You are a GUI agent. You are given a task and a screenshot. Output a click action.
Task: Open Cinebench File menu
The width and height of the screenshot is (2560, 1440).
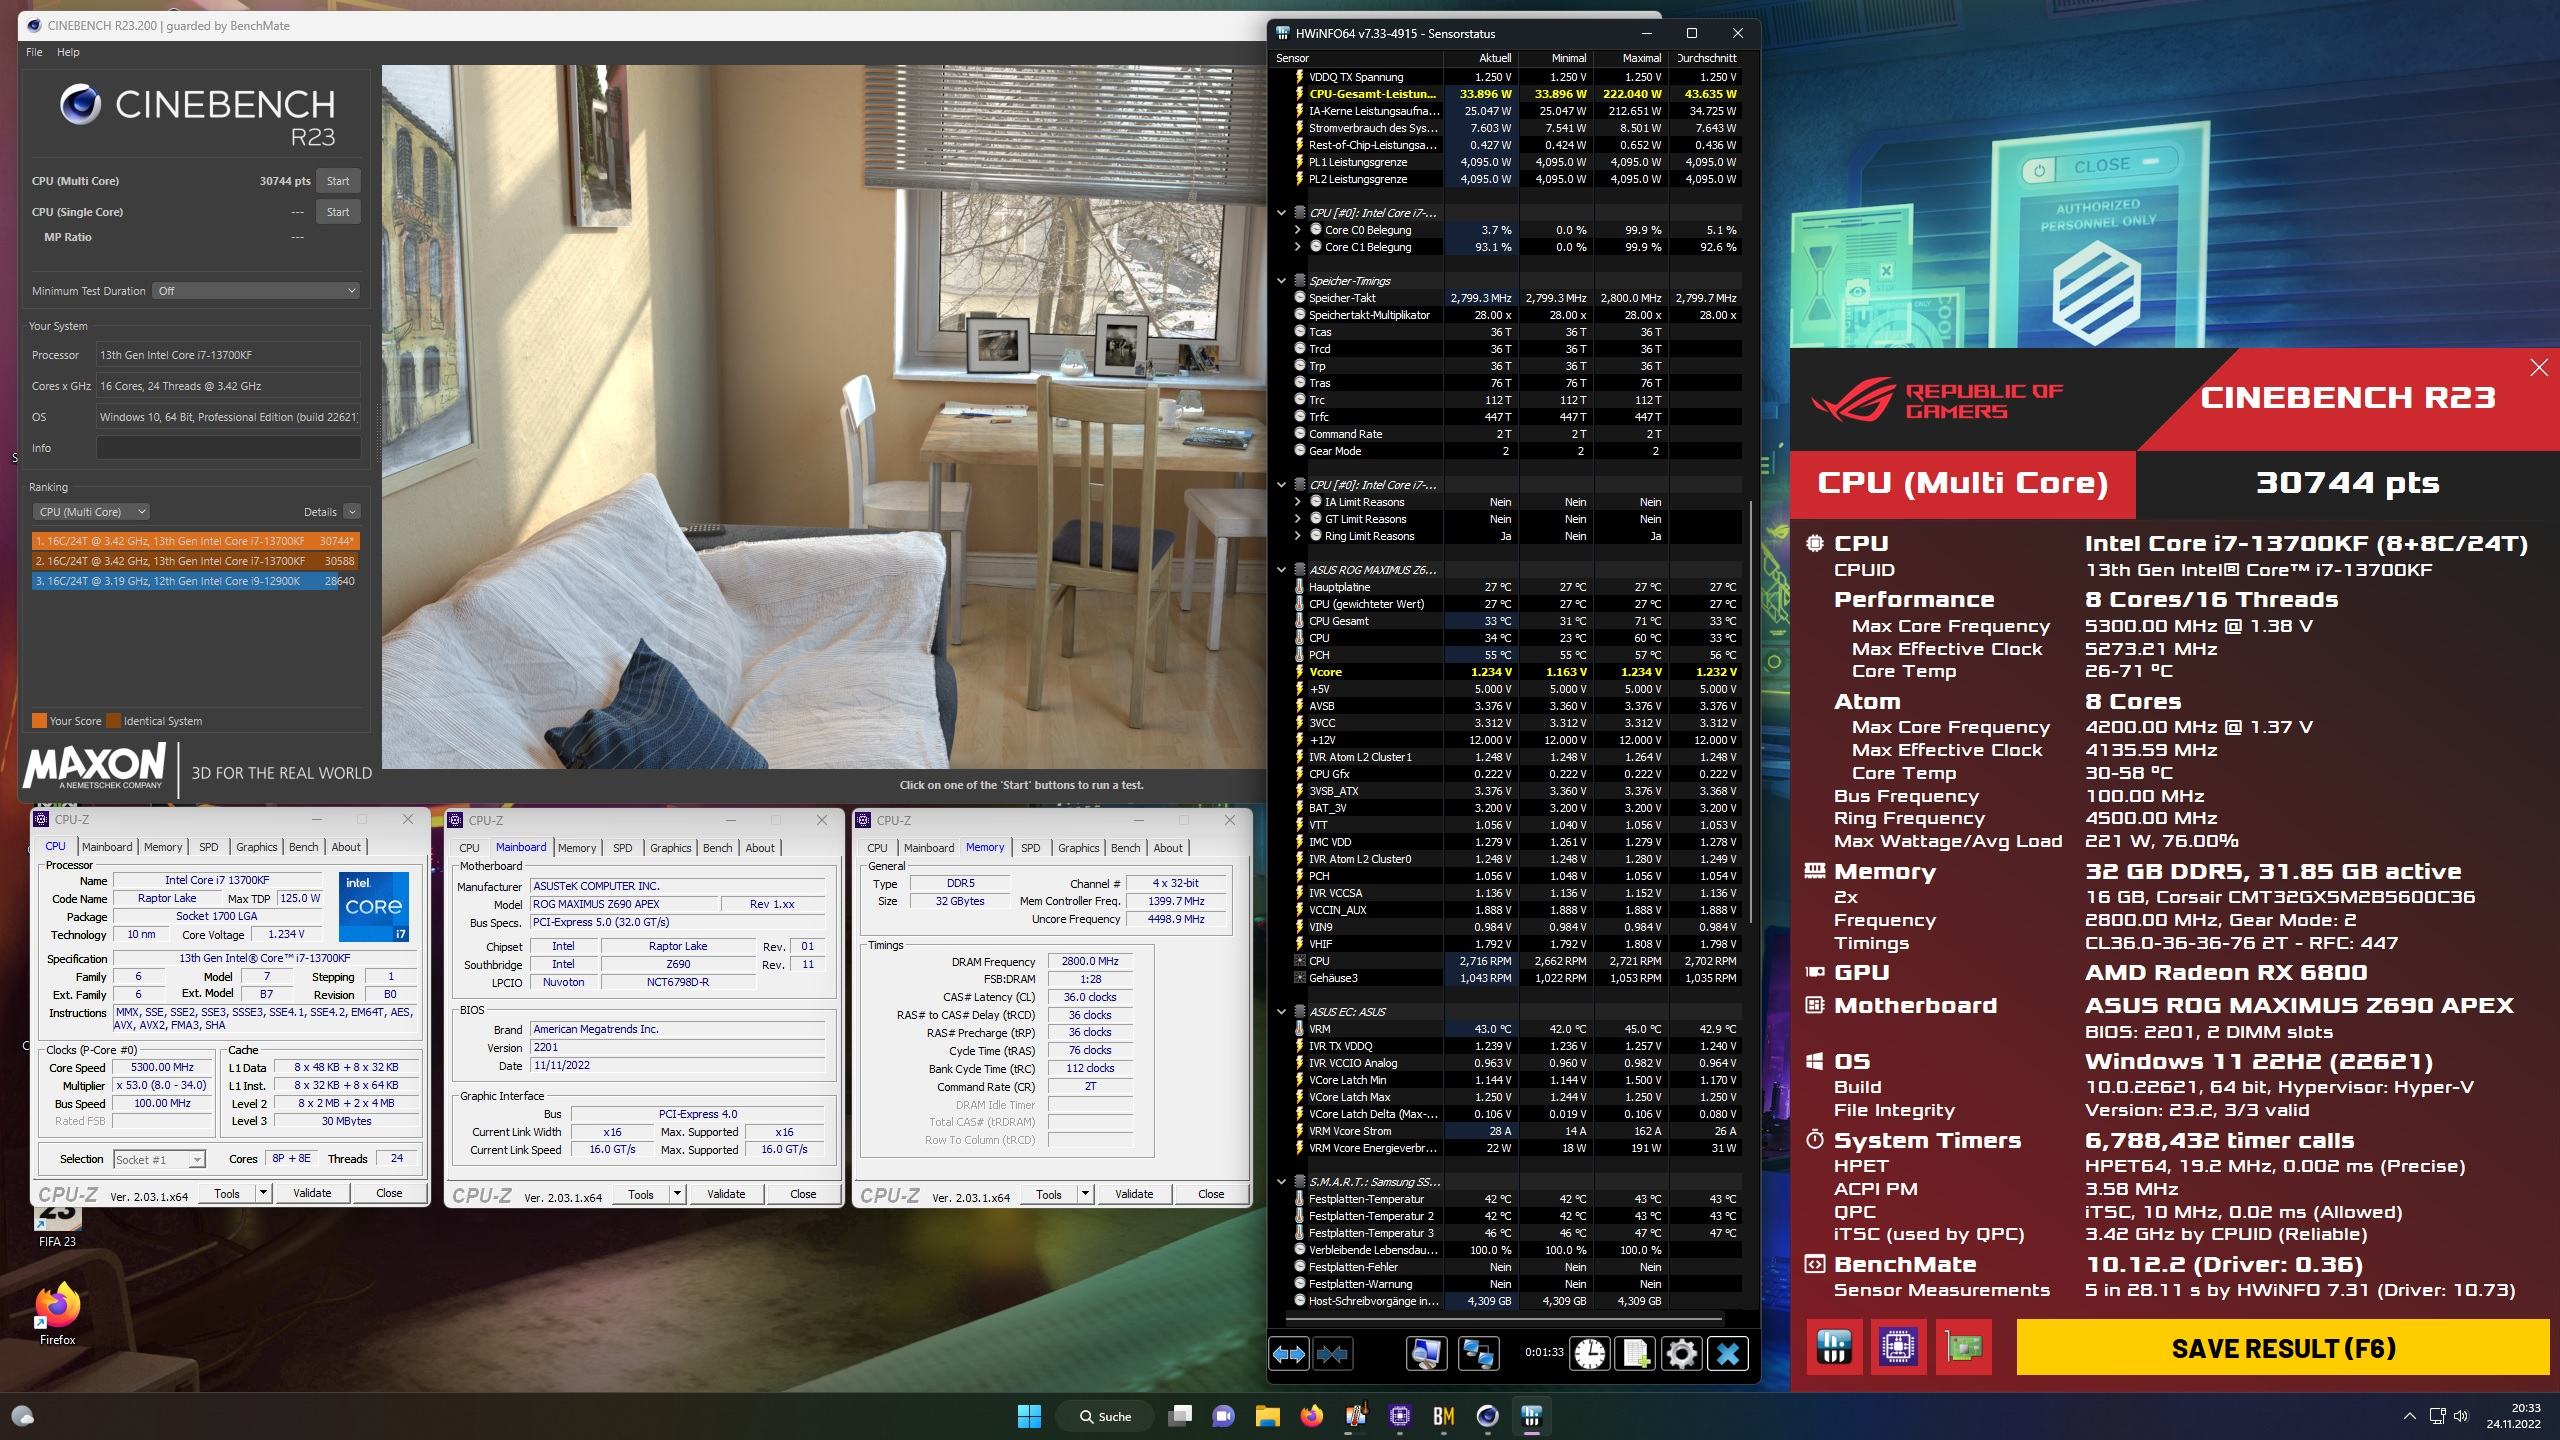tap(34, 52)
